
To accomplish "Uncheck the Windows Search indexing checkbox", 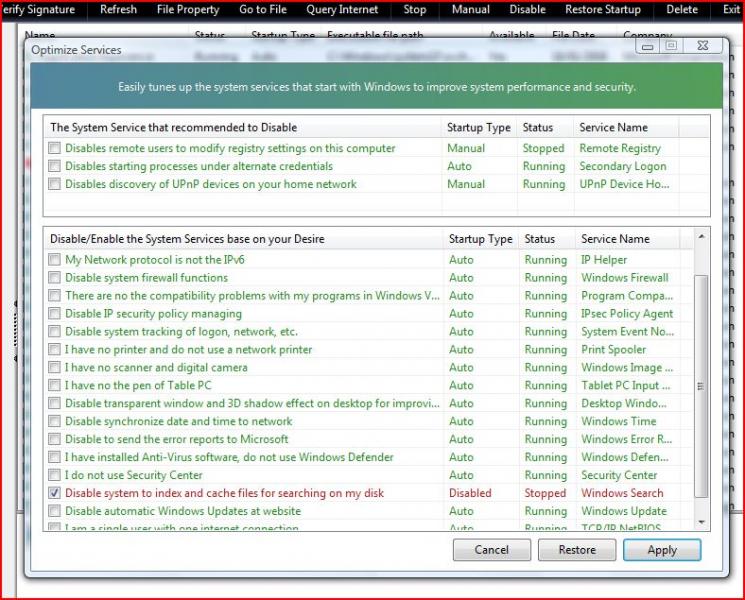I will coord(55,494).
